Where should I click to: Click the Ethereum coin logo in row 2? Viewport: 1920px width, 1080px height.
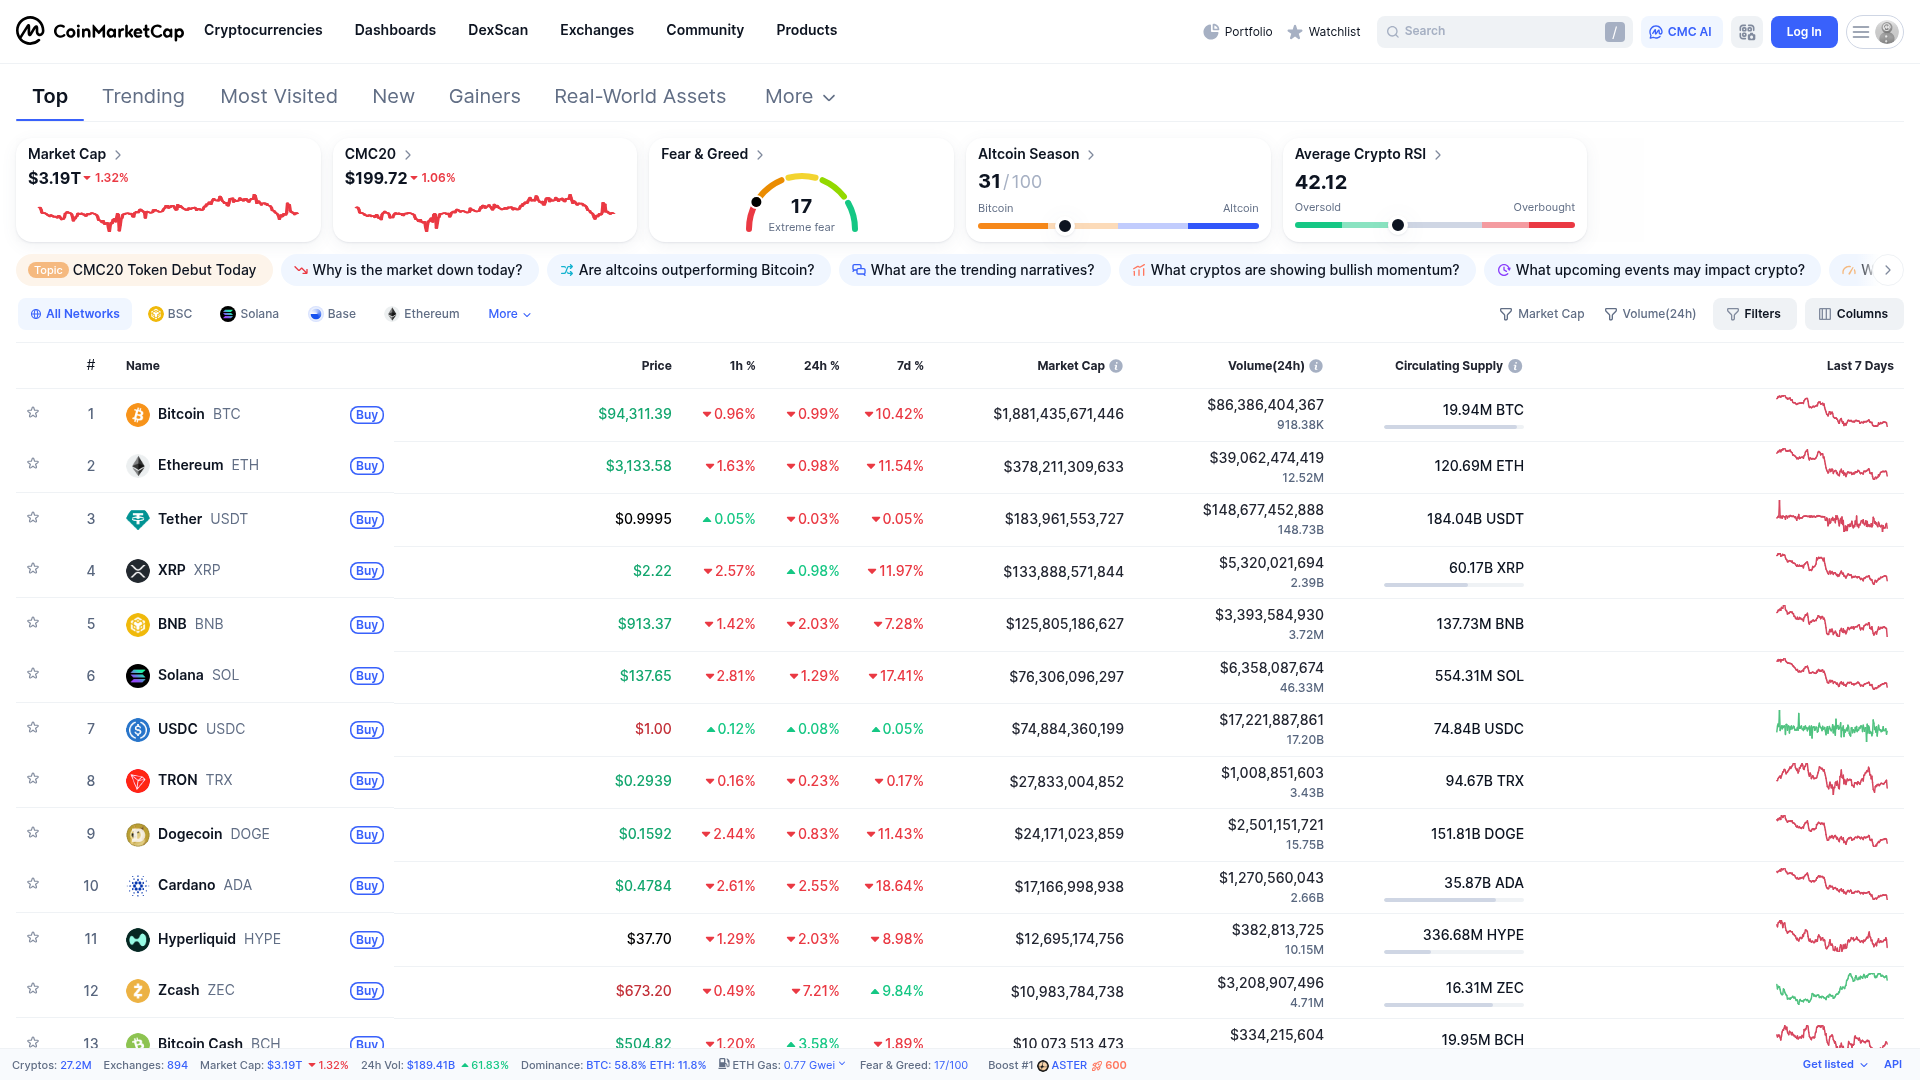[x=138, y=466]
